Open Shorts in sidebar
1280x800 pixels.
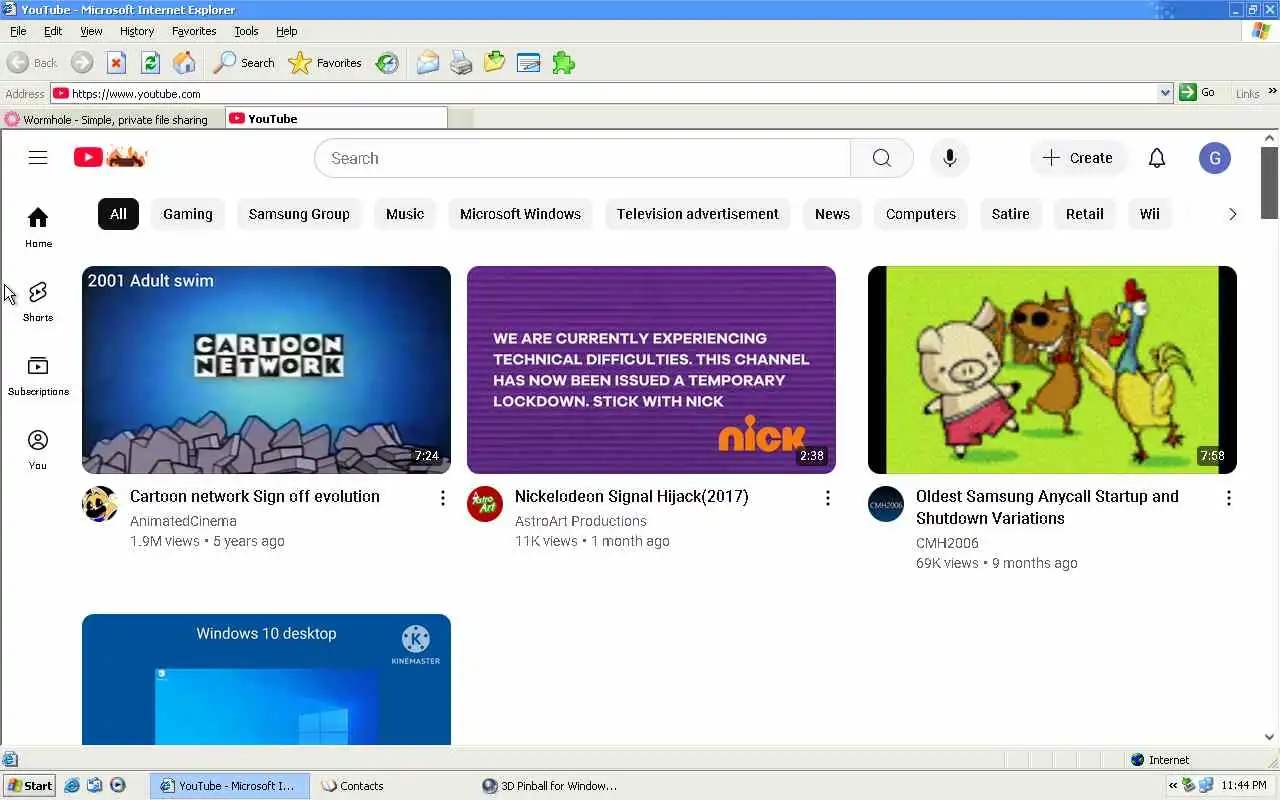pos(38,301)
